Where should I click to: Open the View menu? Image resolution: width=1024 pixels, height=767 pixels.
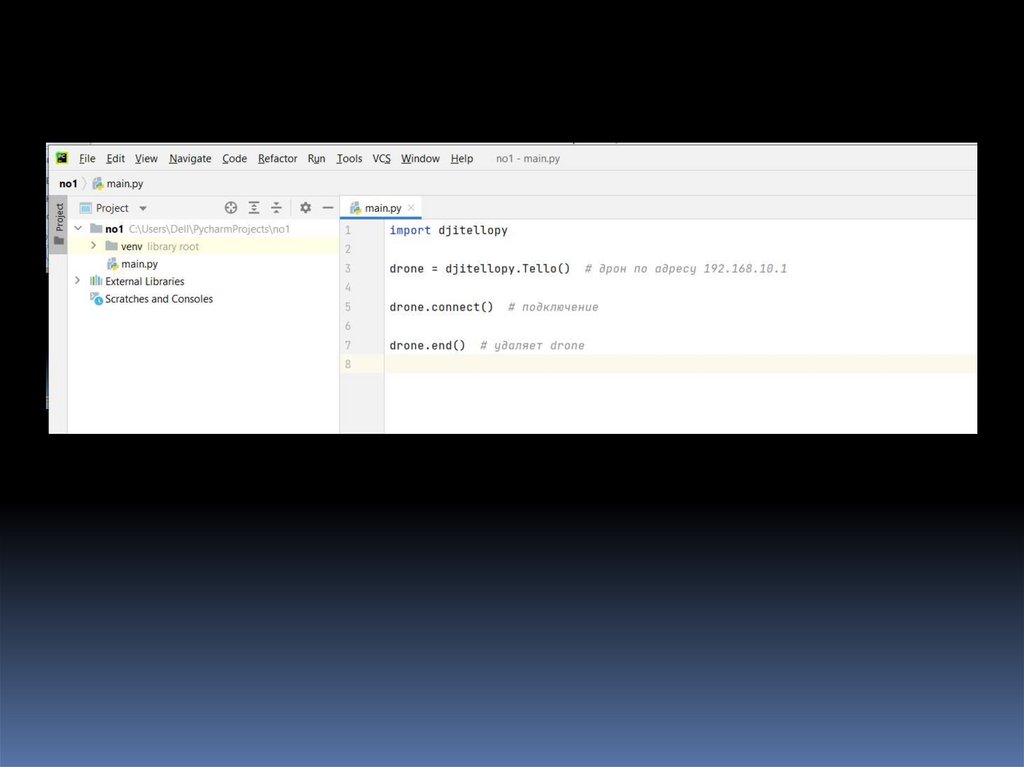point(146,158)
